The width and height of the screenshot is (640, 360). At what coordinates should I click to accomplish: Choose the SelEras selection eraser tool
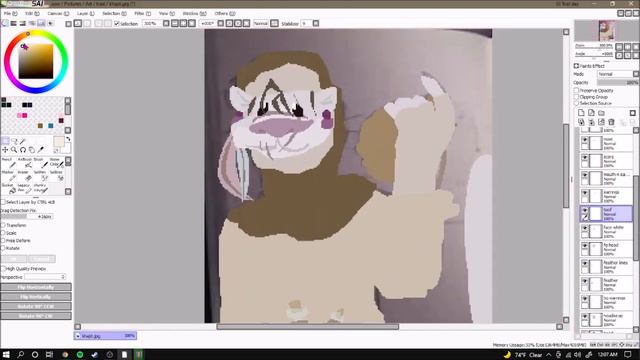(x=56, y=176)
